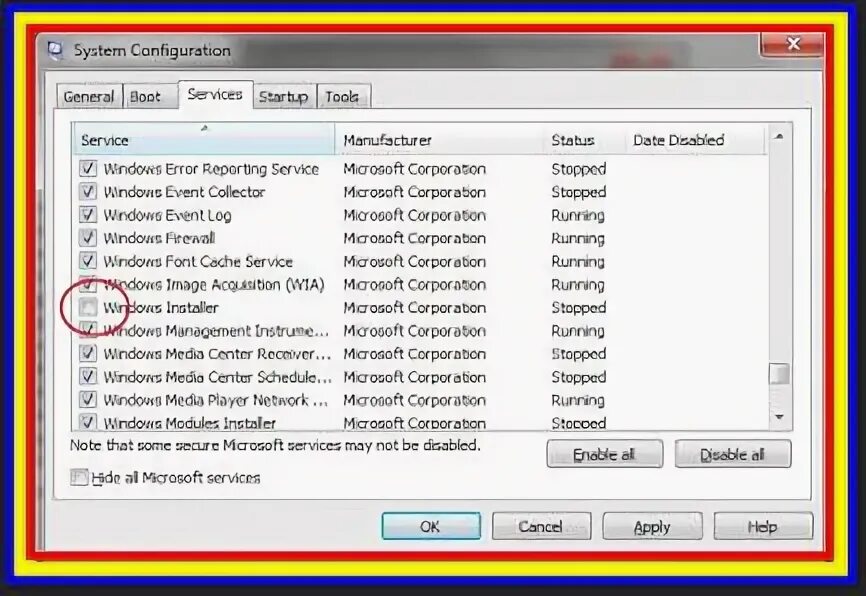Uncheck Windows Firewall checkbox
The height and width of the screenshot is (596, 866).
coord(88,238)
